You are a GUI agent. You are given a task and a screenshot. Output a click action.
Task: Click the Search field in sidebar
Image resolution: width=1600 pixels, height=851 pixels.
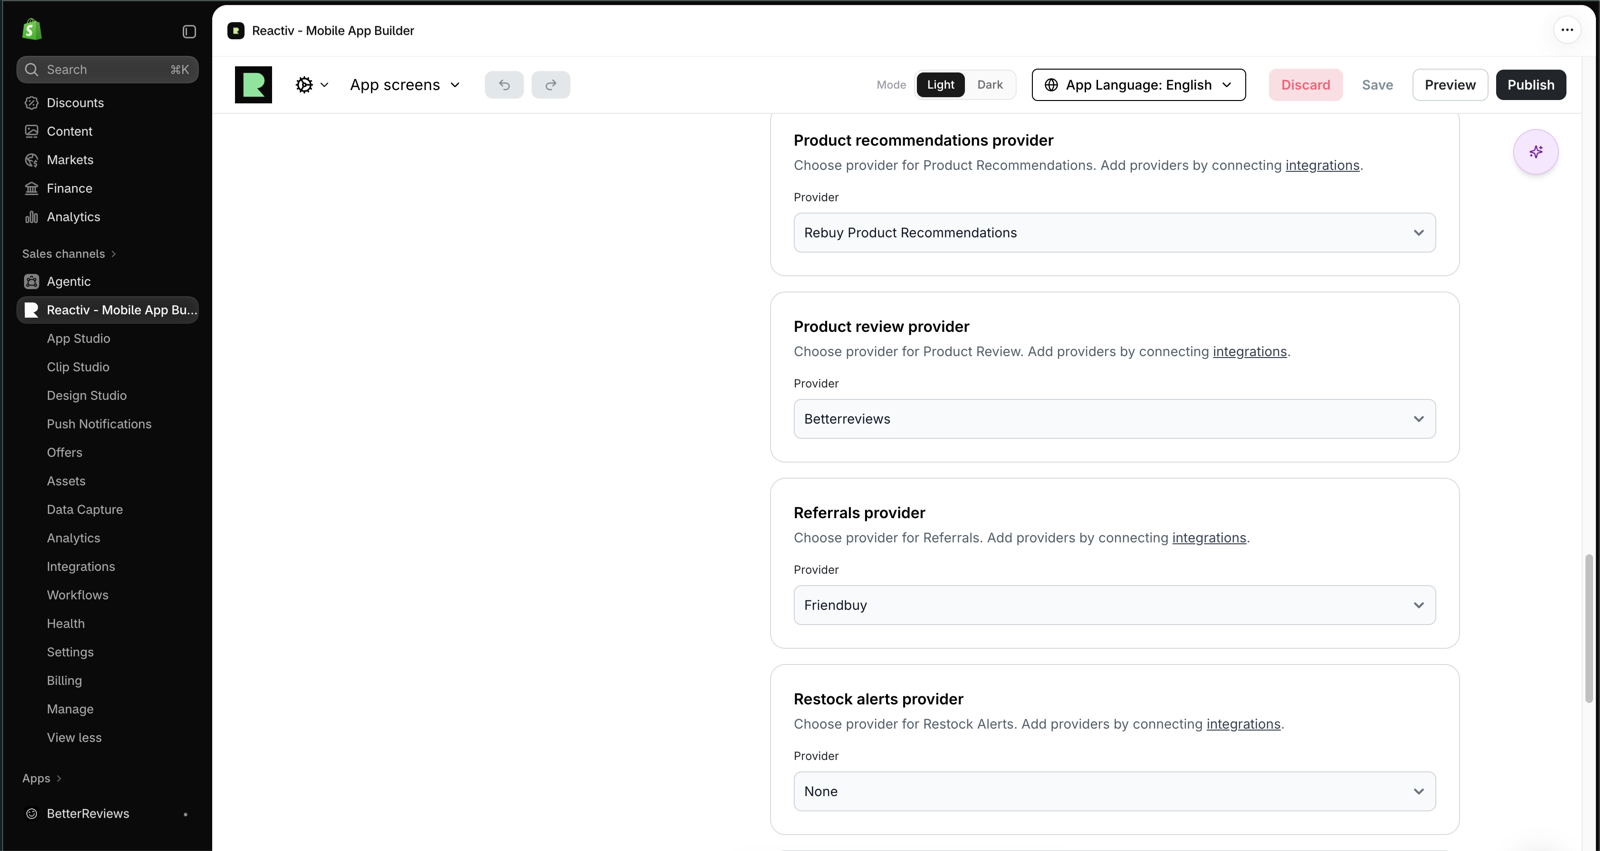(x=107, y=70)
